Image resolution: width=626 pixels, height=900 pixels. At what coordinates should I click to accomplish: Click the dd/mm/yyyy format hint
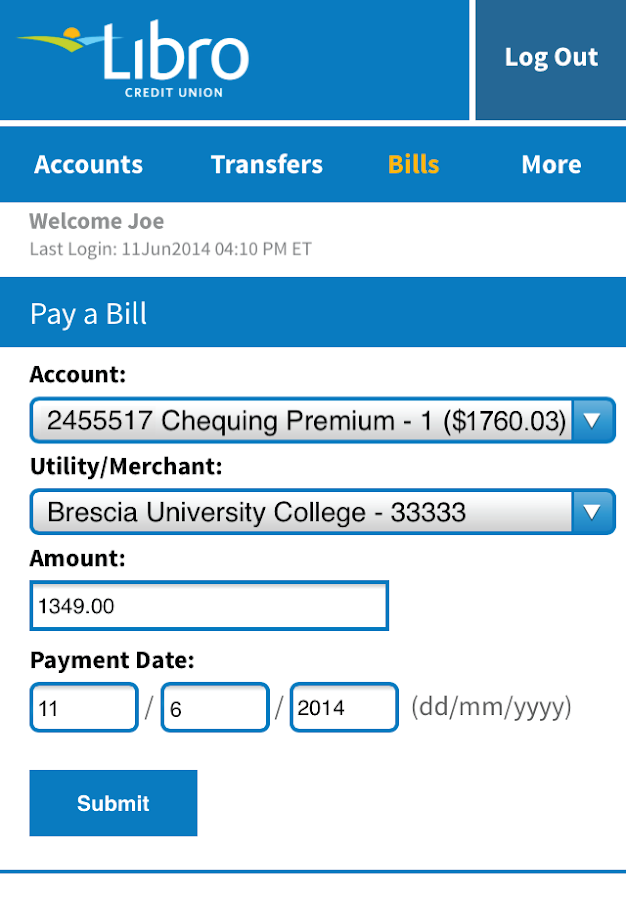coord(491,708)
